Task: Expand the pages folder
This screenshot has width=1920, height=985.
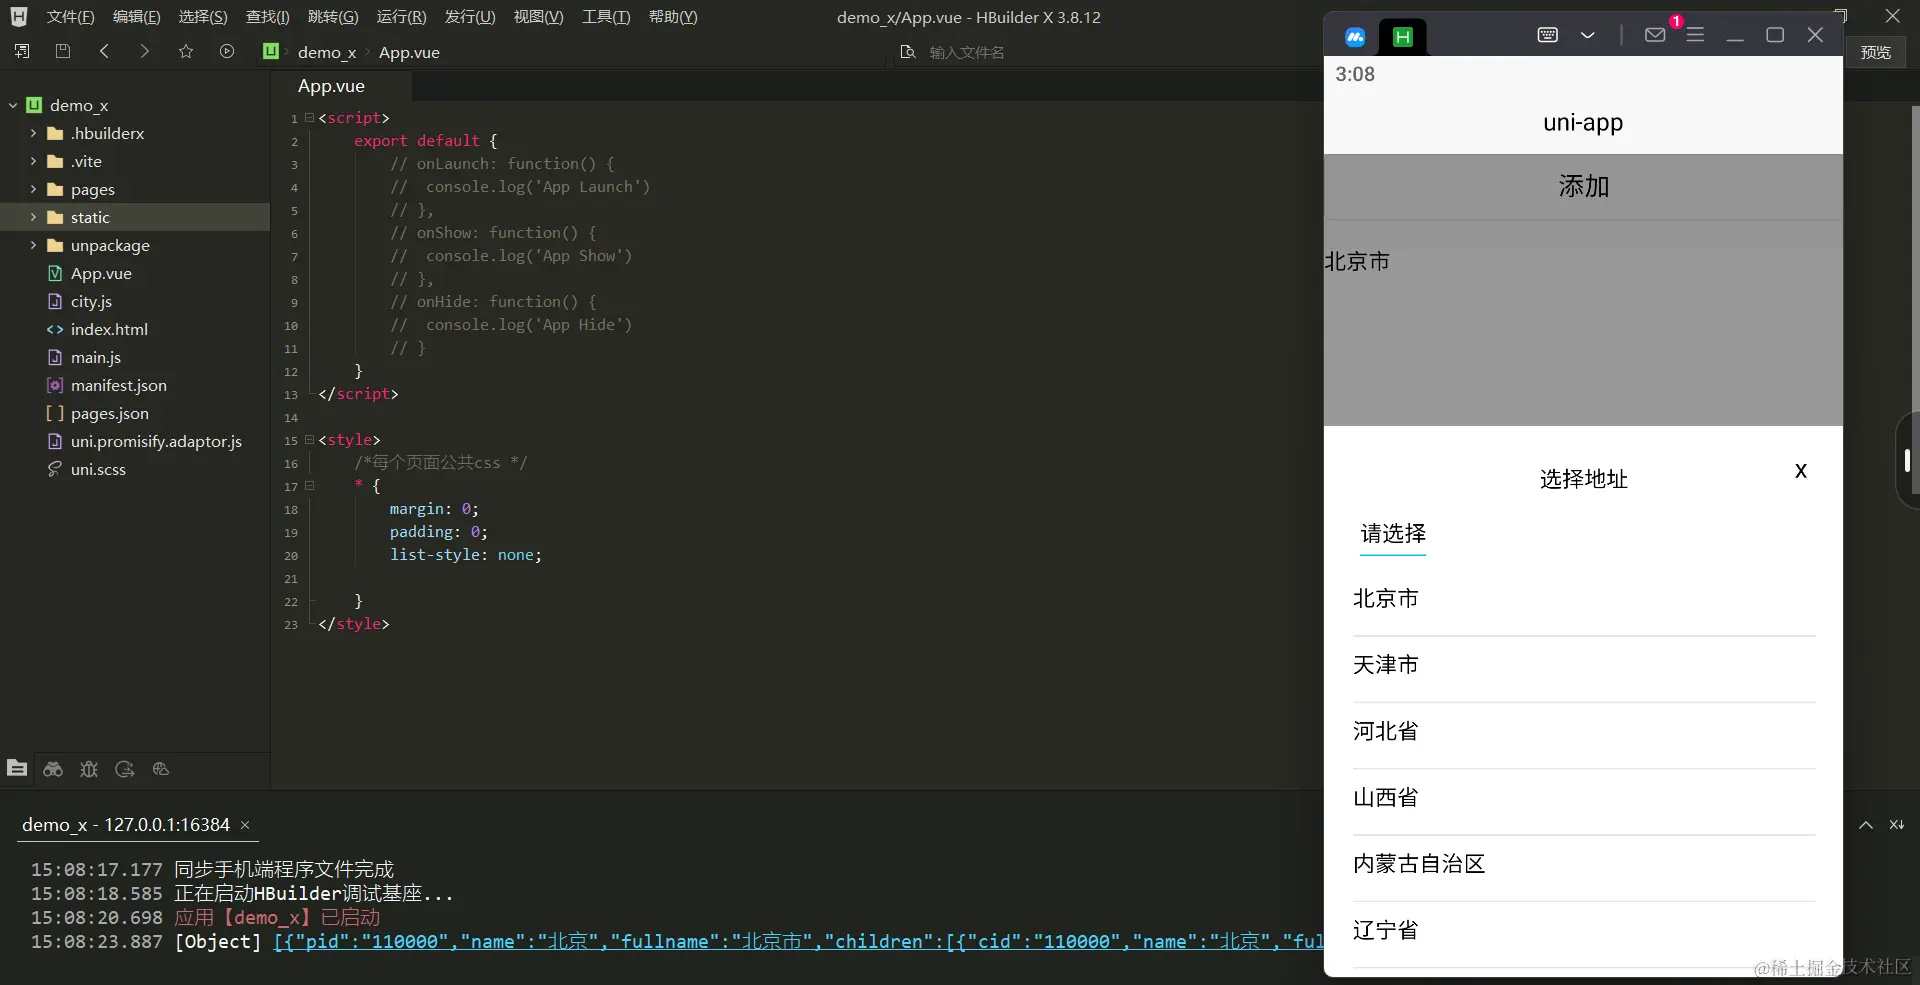Action: point(33,189)
